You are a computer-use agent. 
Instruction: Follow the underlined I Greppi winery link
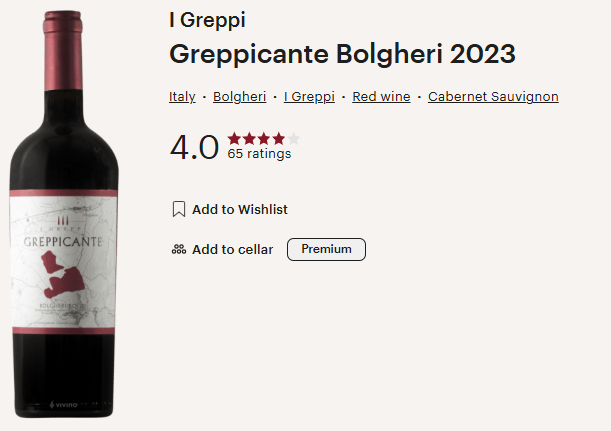pos(309,97)
